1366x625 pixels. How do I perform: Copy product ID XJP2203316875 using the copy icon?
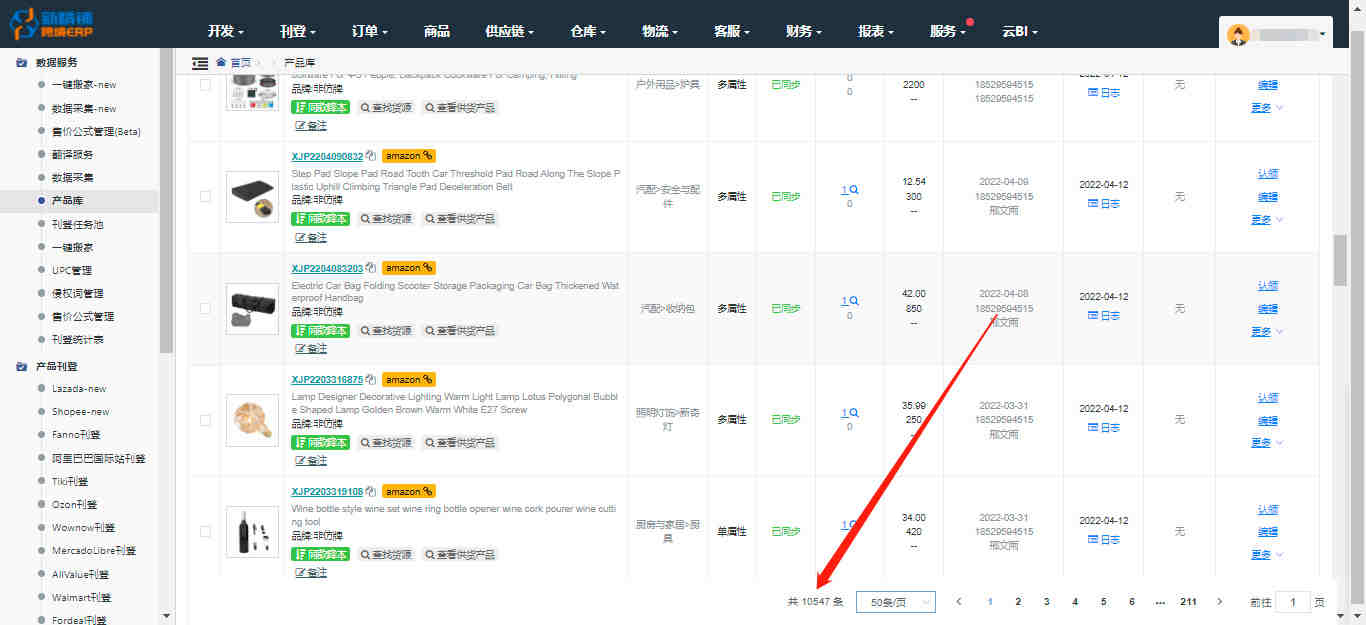click(371, 380)
